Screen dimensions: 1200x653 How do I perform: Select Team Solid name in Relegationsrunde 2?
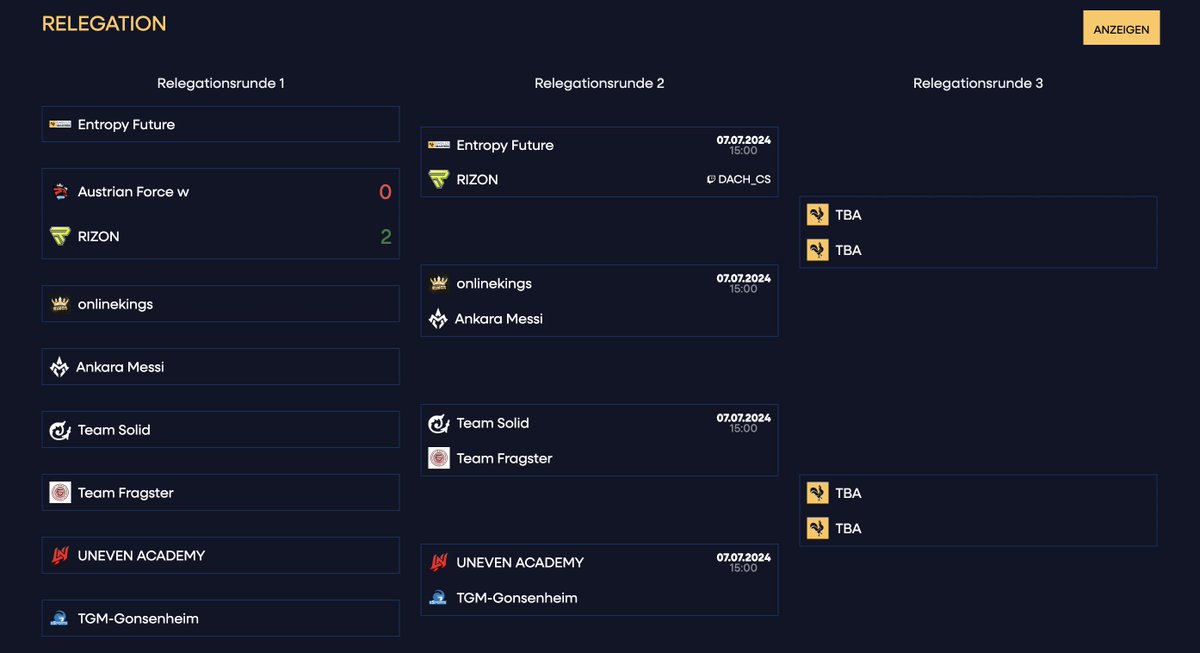click(x=493, y=423)
